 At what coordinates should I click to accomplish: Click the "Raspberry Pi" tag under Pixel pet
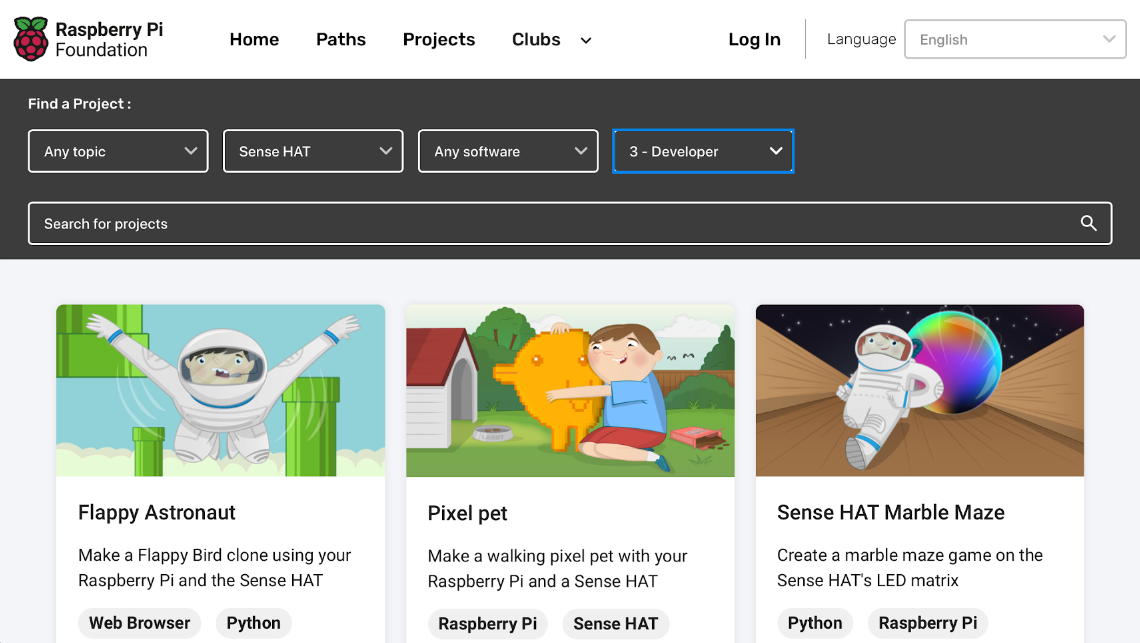click(x=488, y=623)
